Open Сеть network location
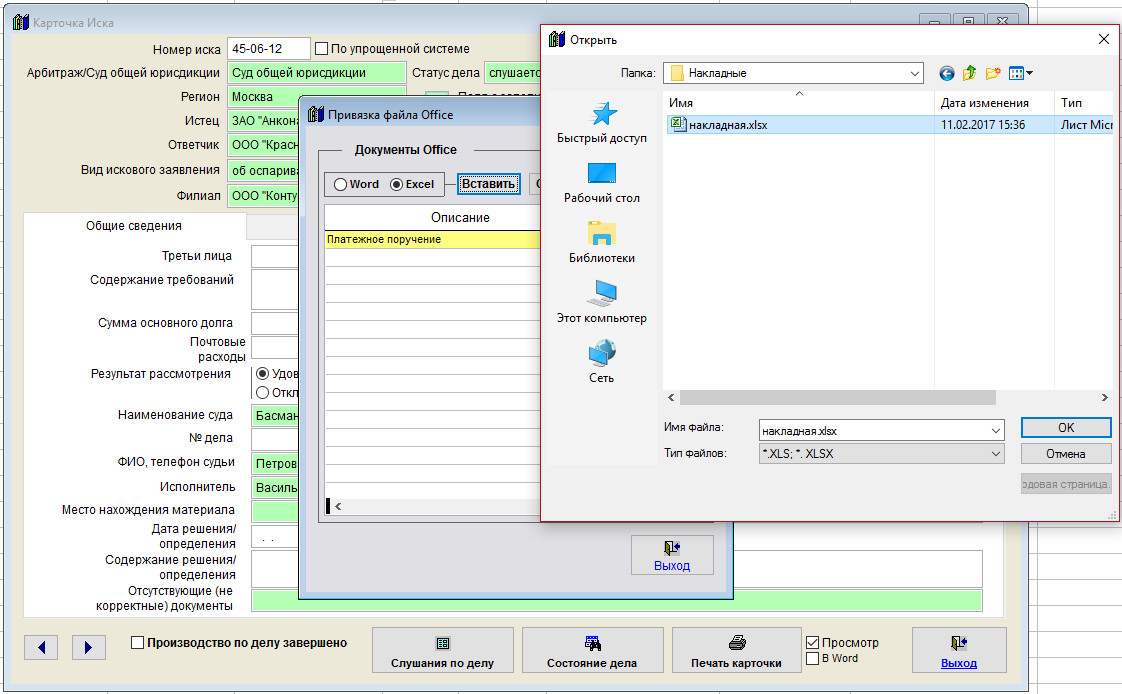The width and height of the screenshot is (1122, 694). click(x=601, y=362)
